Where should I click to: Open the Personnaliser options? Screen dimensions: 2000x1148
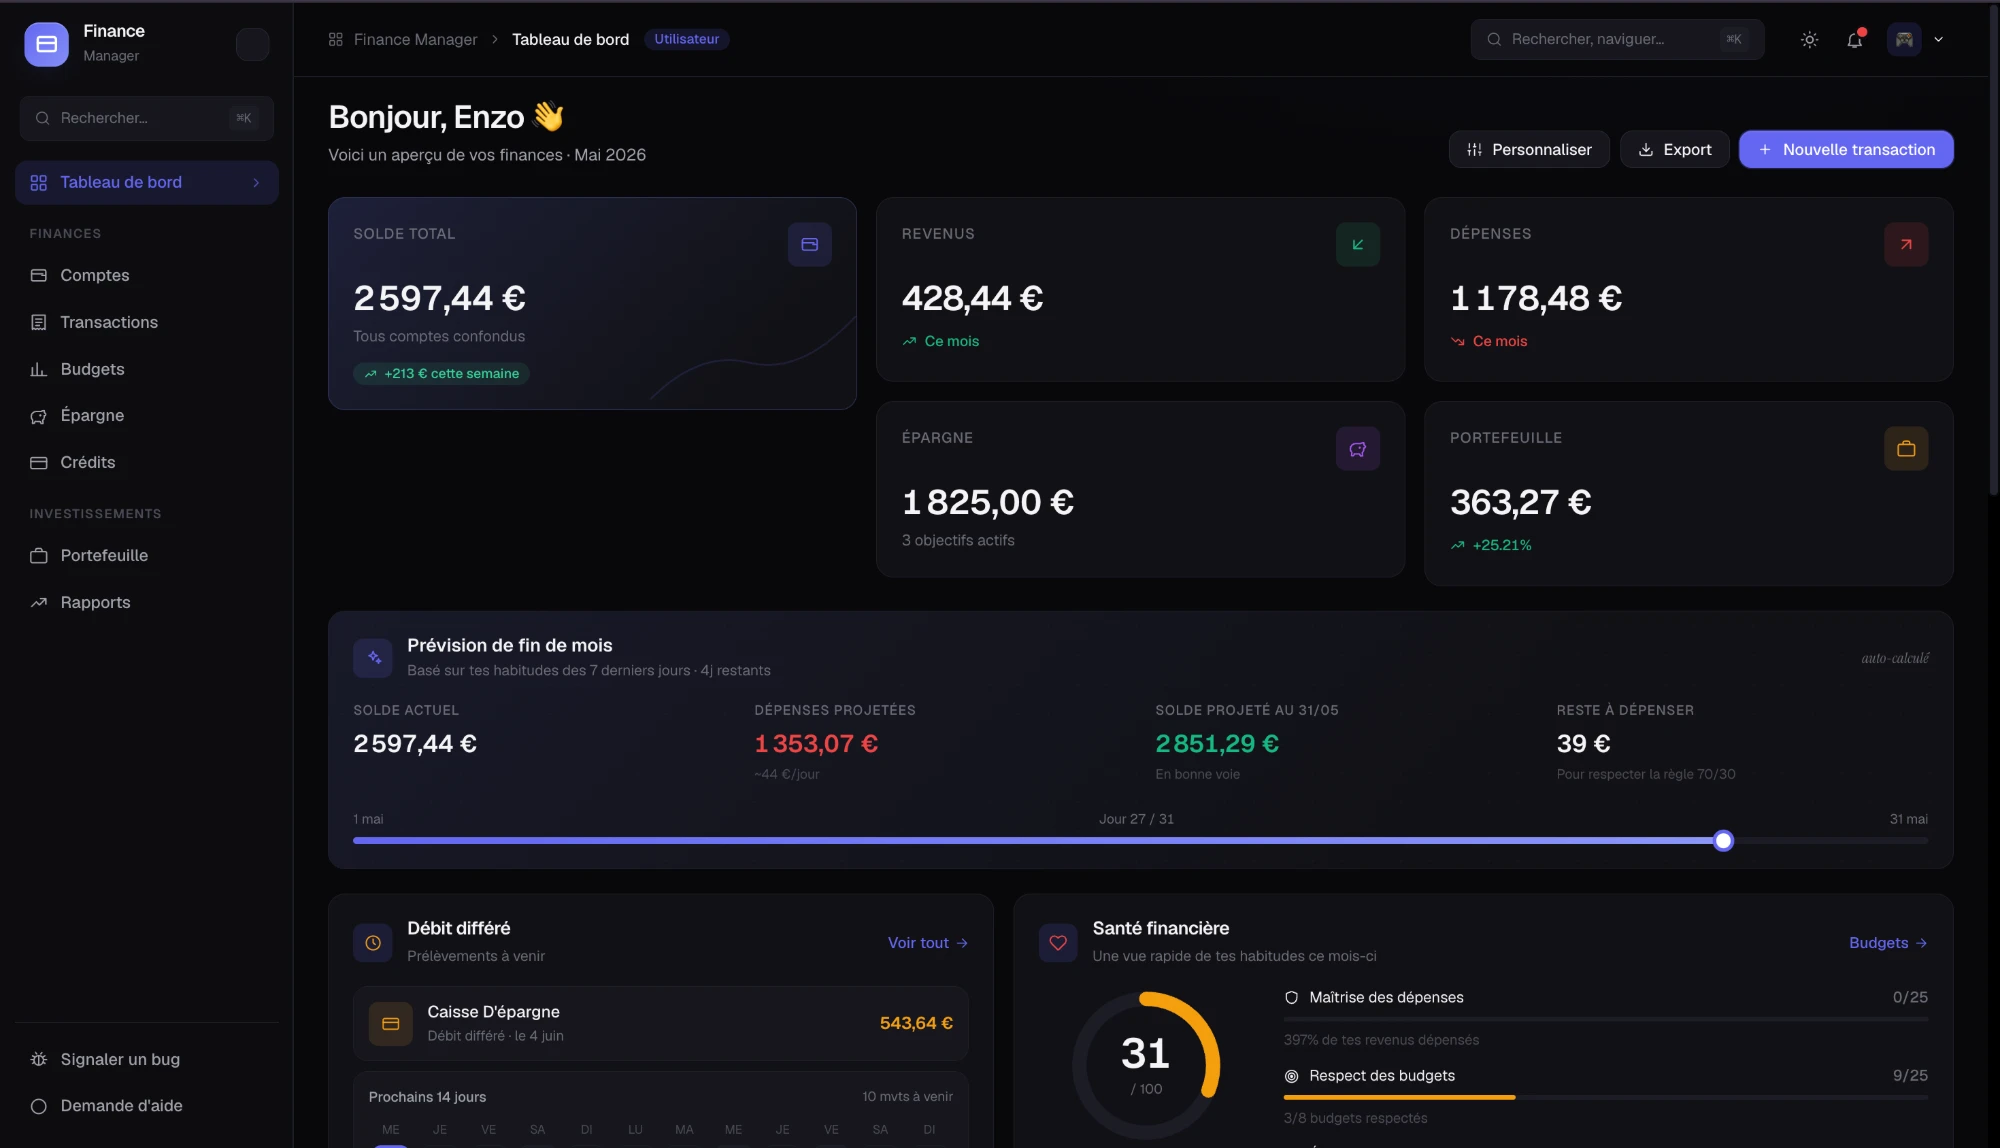1529,149
